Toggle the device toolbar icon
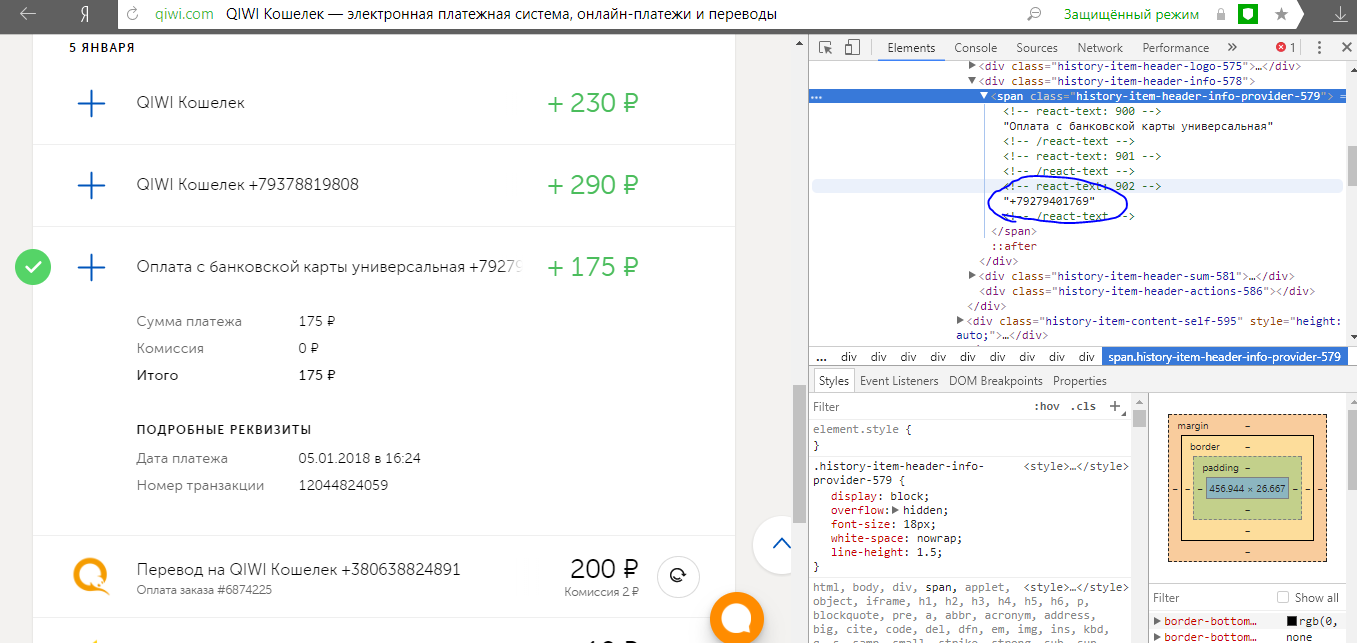Screen dimensions: 1357x643 click(852, 48)
